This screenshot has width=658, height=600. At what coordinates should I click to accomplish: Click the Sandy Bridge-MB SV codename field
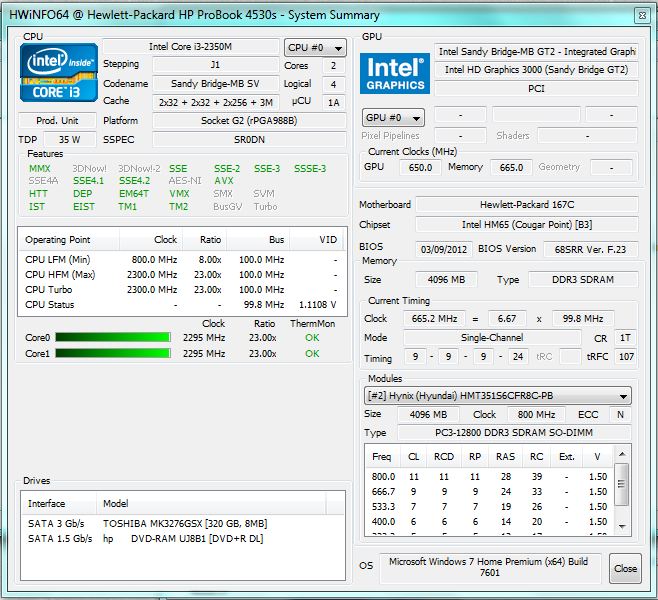(x=216, y=83)
